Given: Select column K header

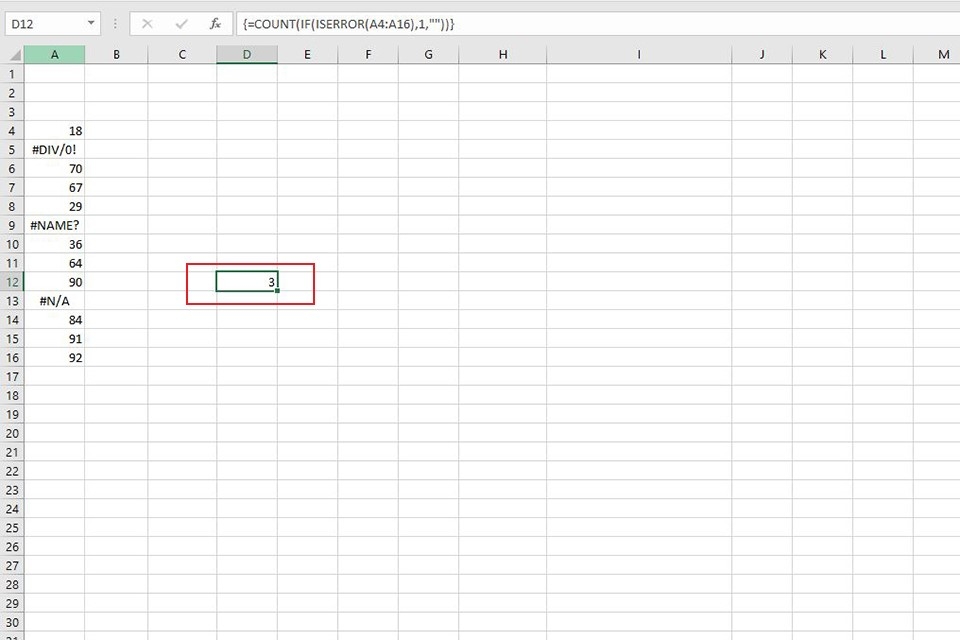Looking at the screenshot, I should (822, 55).
